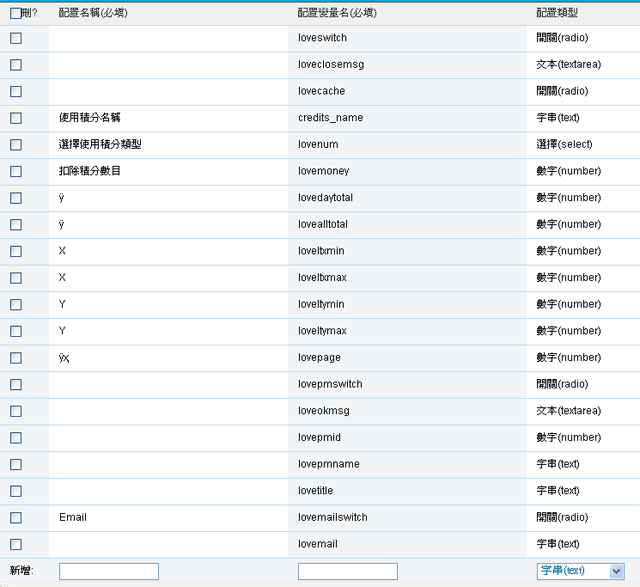Click the 開關(radio) type in loveswitch row
This screenshot has height=587, width=640.
(562, 38)
